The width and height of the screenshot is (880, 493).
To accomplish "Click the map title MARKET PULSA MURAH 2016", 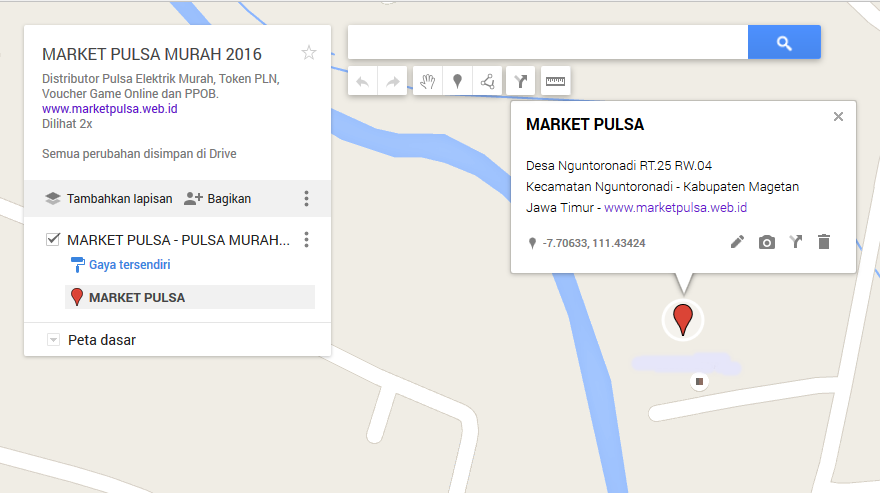I will click(152, 54).
